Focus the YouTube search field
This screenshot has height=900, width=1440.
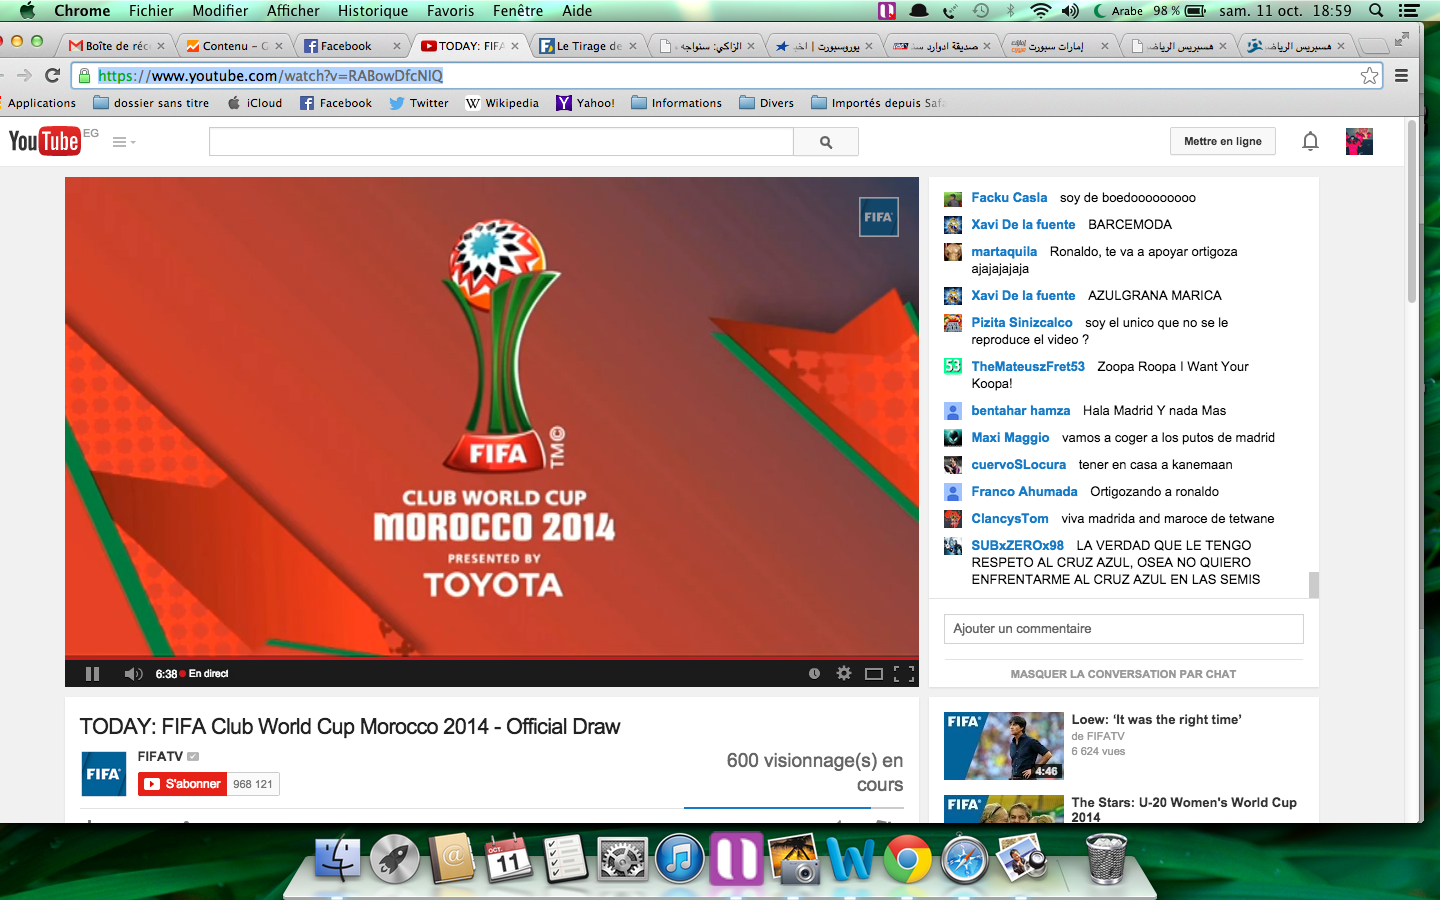pos(501,142)
